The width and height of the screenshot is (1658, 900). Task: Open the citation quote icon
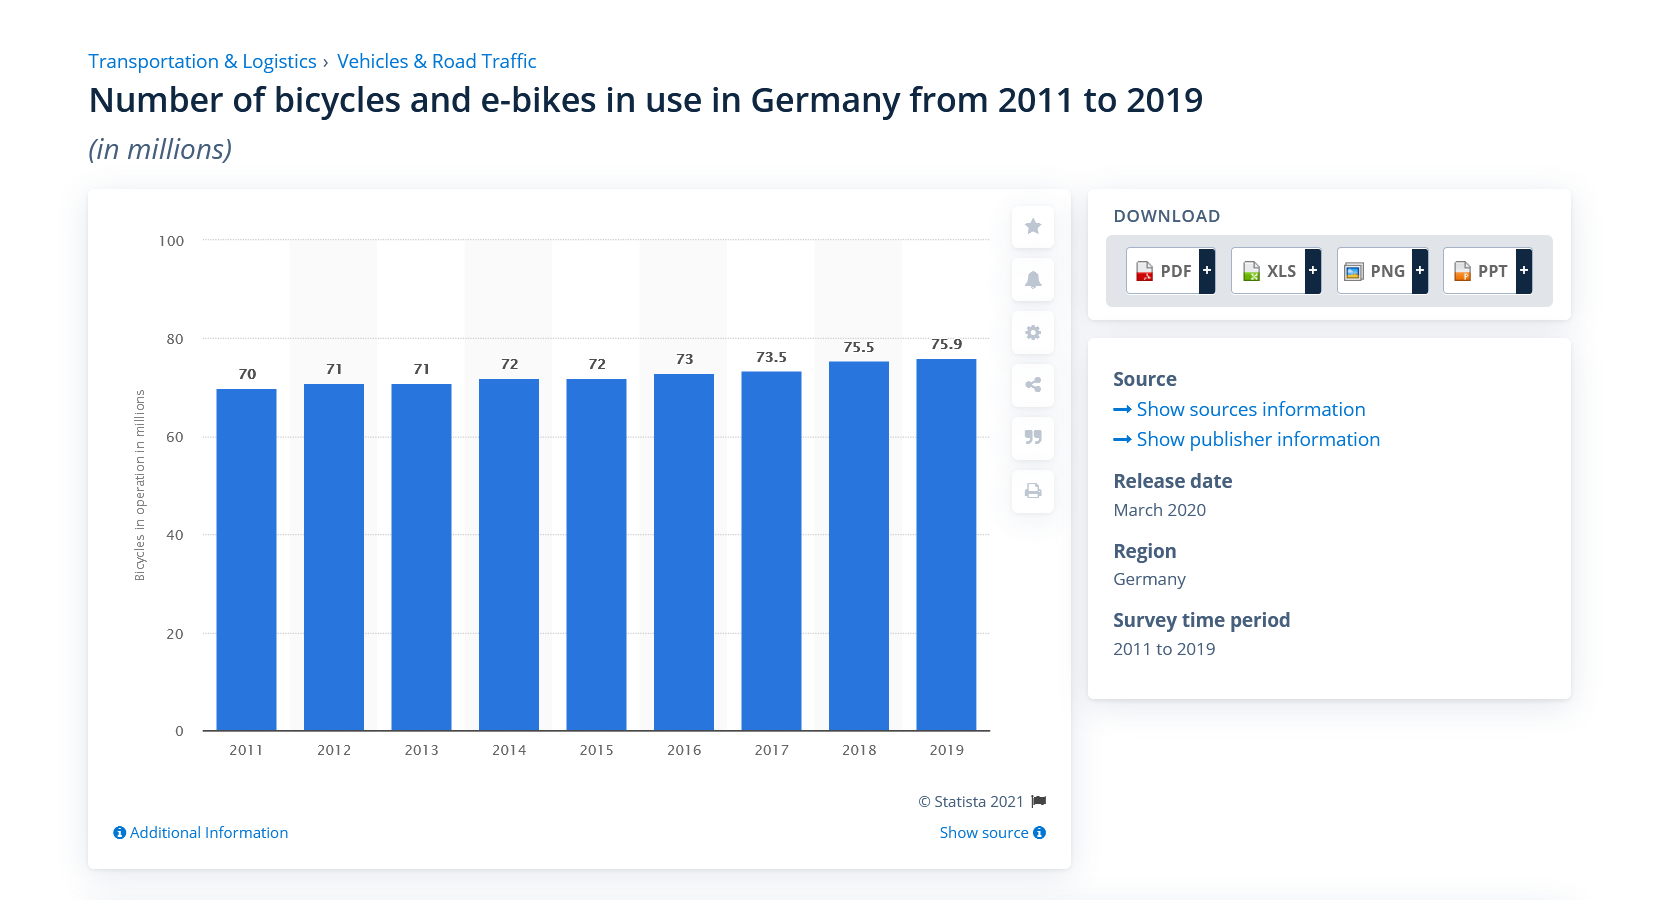1032,439
